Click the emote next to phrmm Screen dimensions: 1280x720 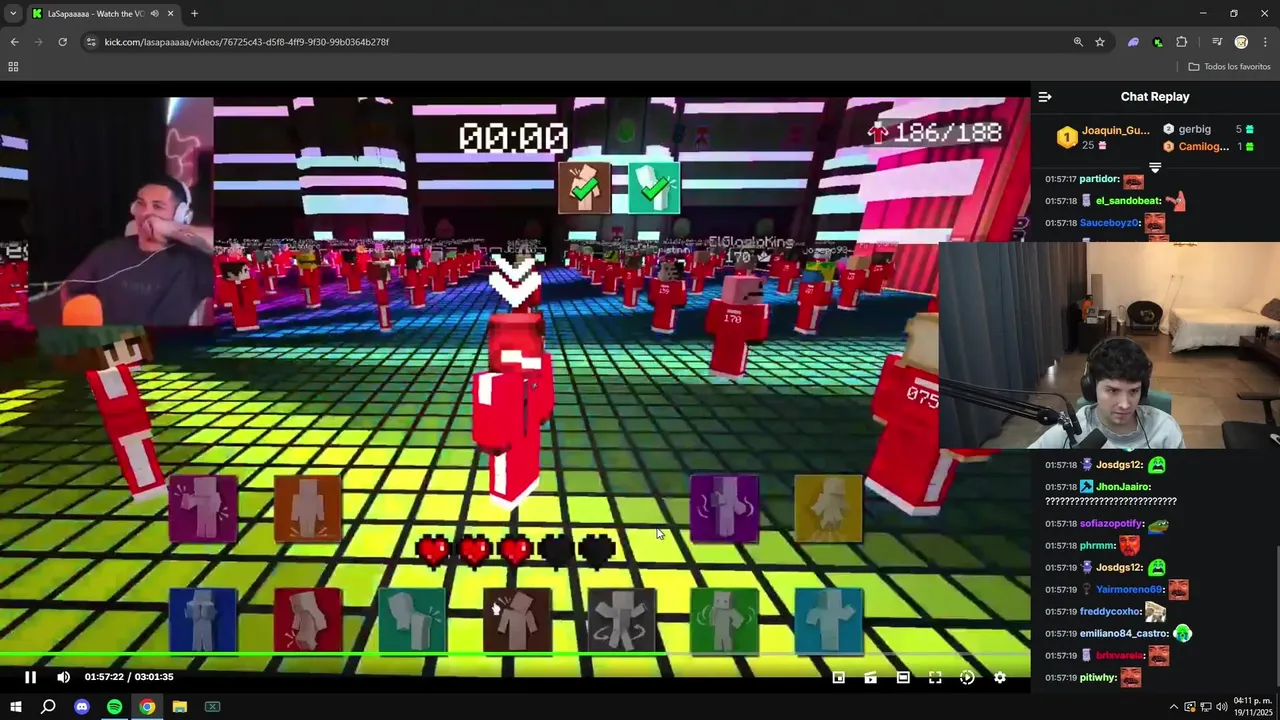pyautogui.click(x=1129, y=546)
